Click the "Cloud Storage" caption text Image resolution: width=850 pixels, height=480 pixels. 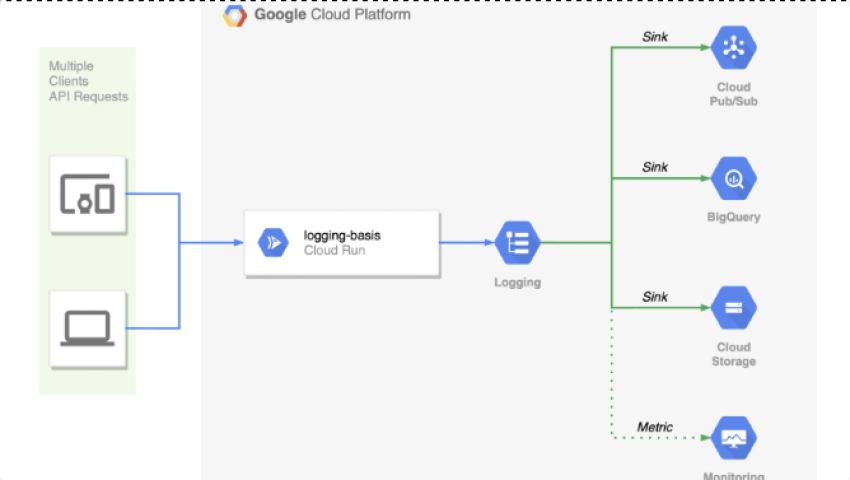(x=733, y=354)
